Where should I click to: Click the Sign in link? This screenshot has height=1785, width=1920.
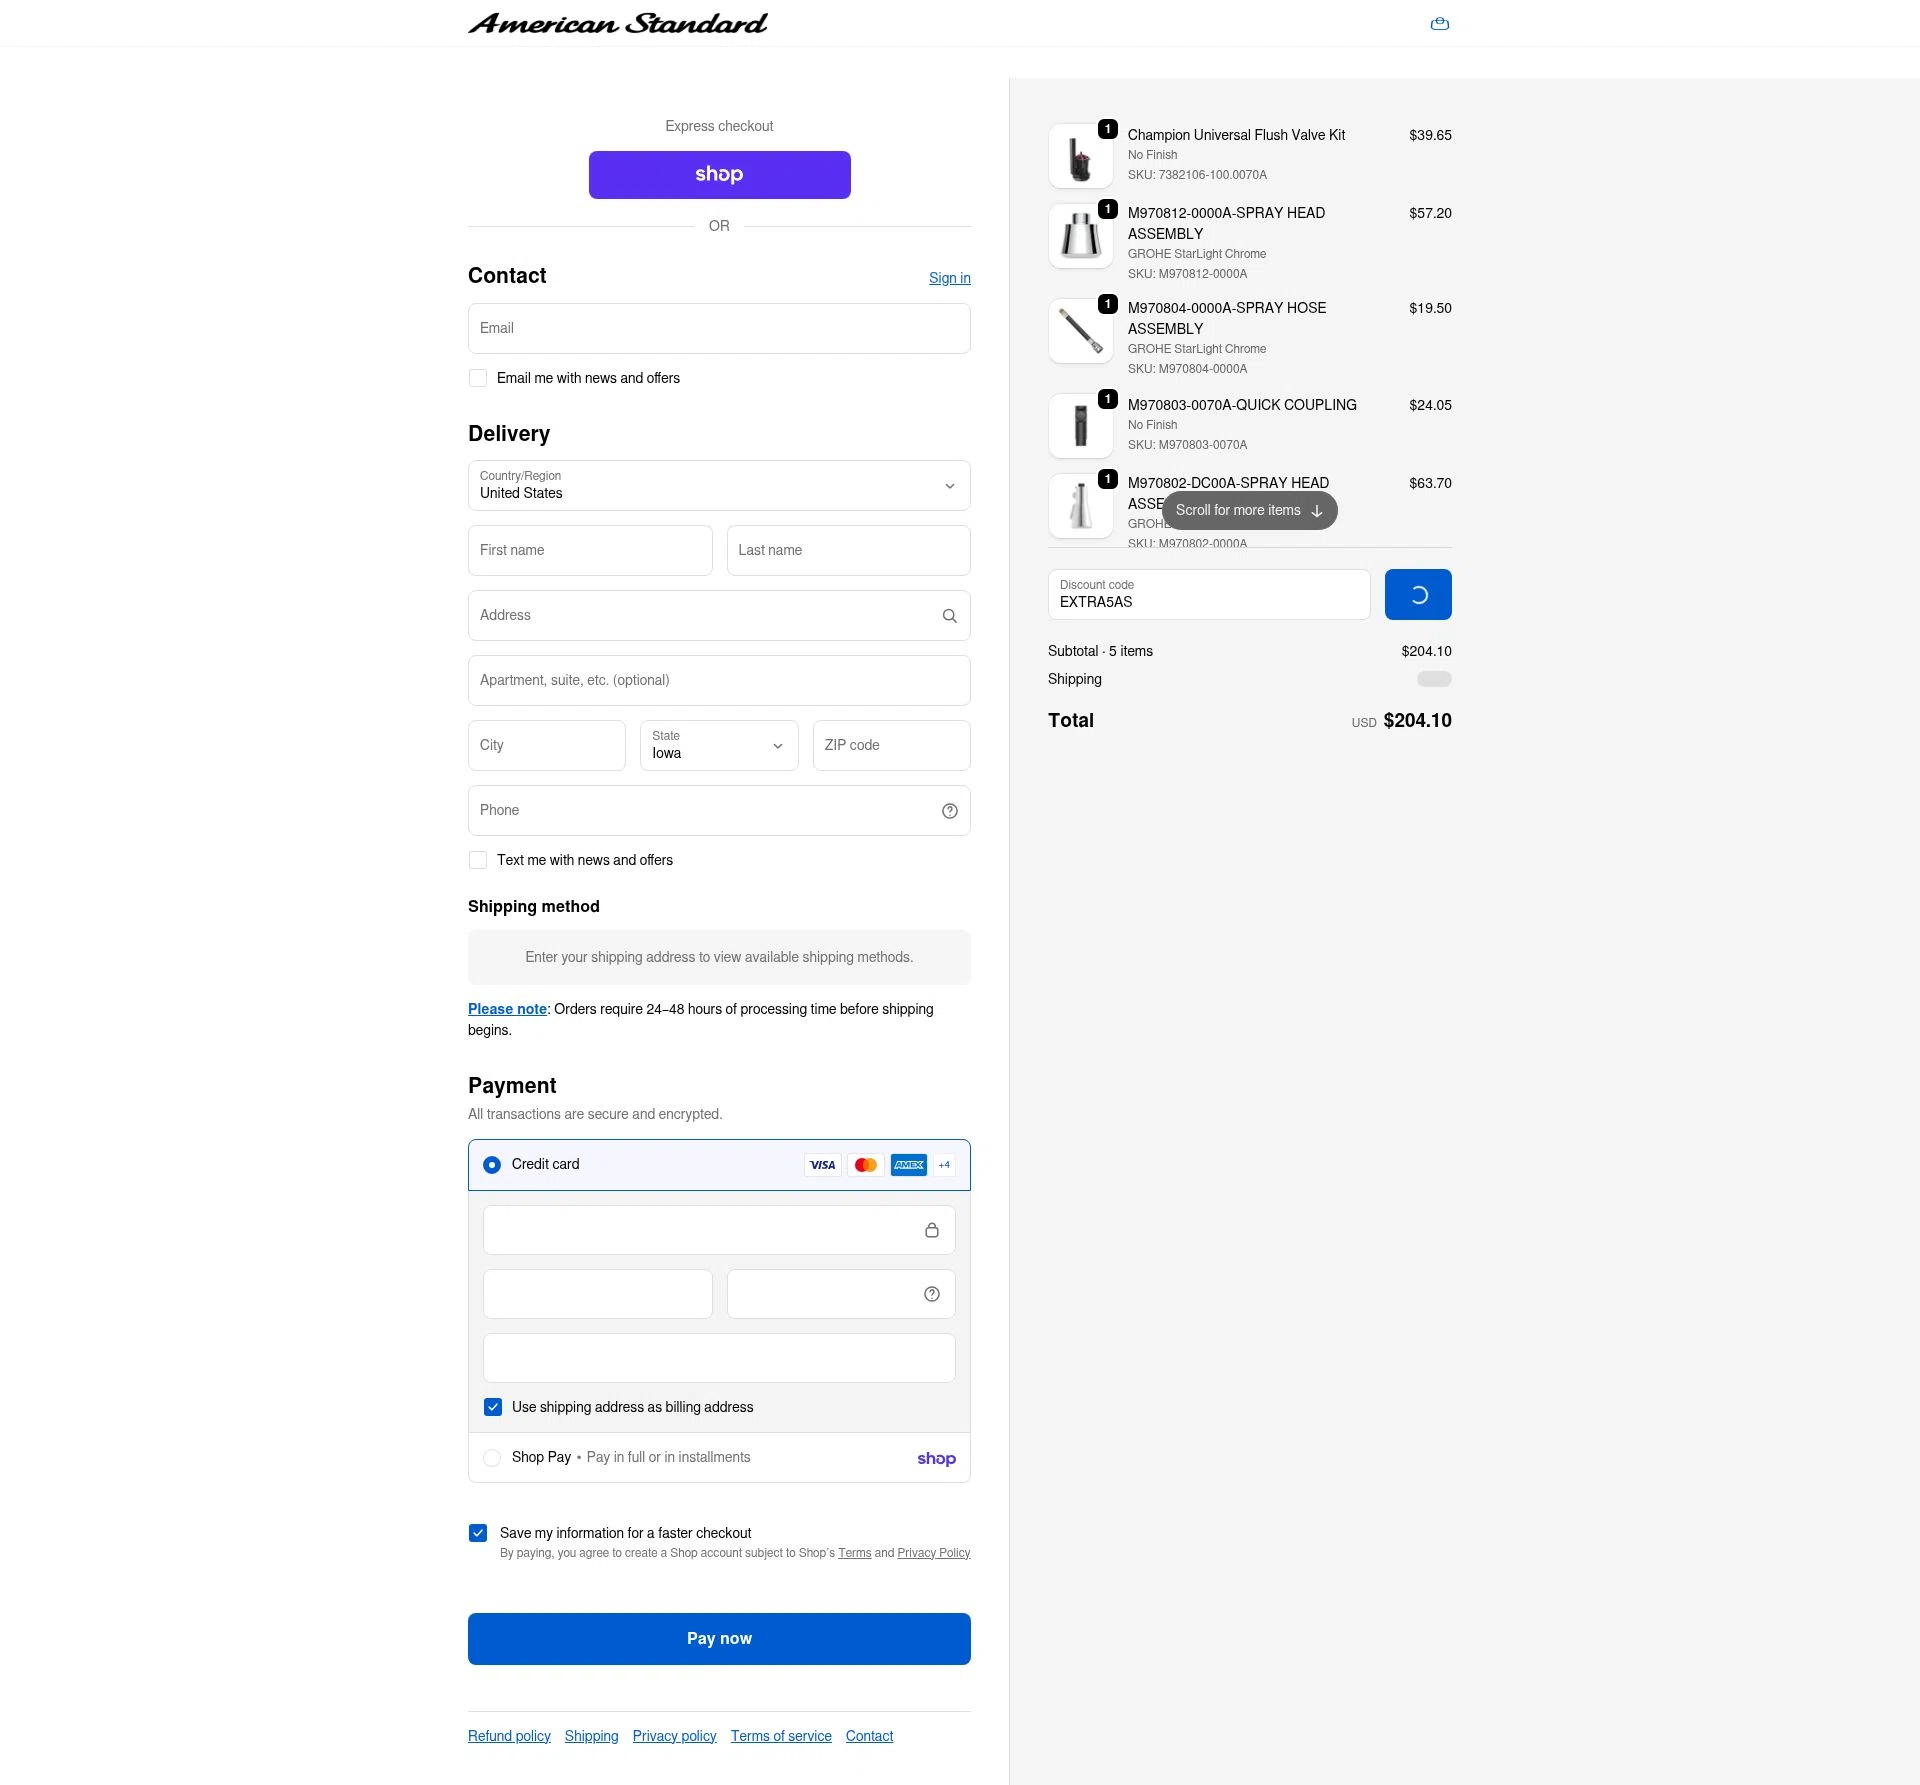[x=949, y=278]
